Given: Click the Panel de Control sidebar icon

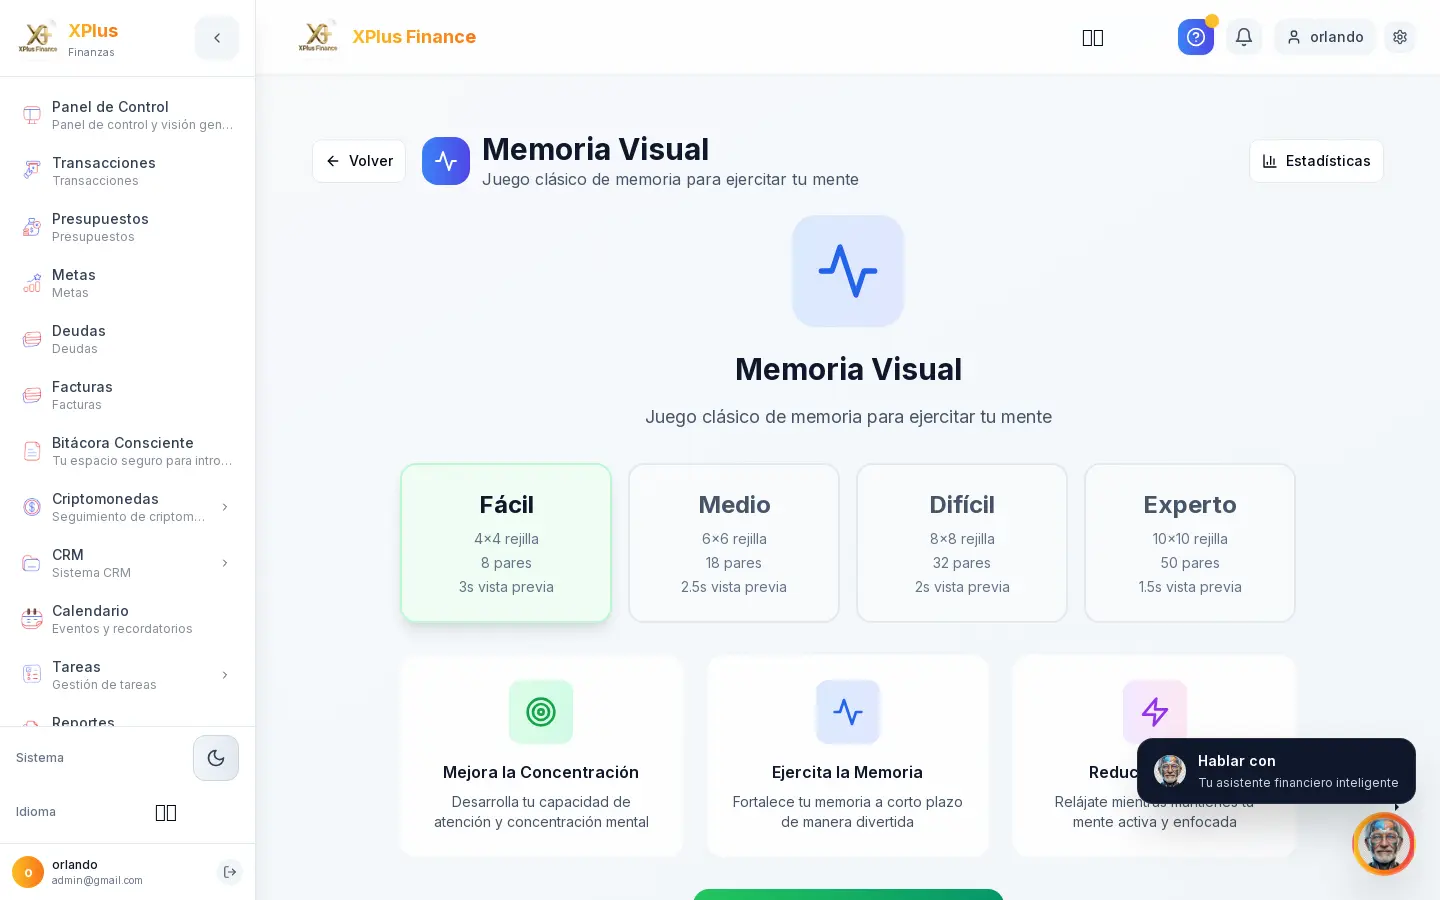Looking at the screenshot, I should click(x=32, y=115).
